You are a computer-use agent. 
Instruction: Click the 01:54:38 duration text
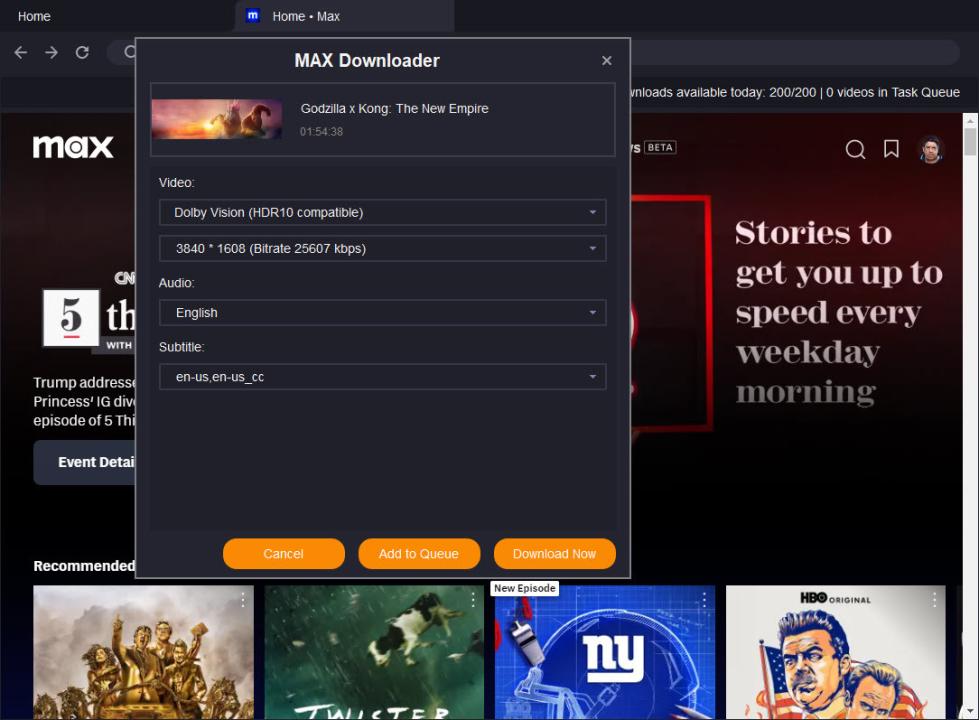321,132
